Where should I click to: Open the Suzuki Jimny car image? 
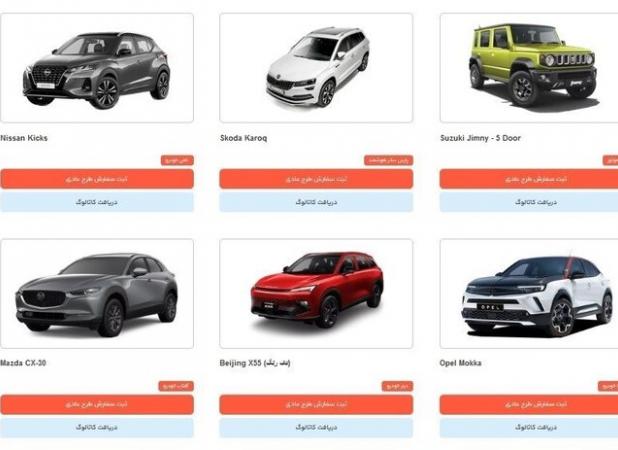529,68
